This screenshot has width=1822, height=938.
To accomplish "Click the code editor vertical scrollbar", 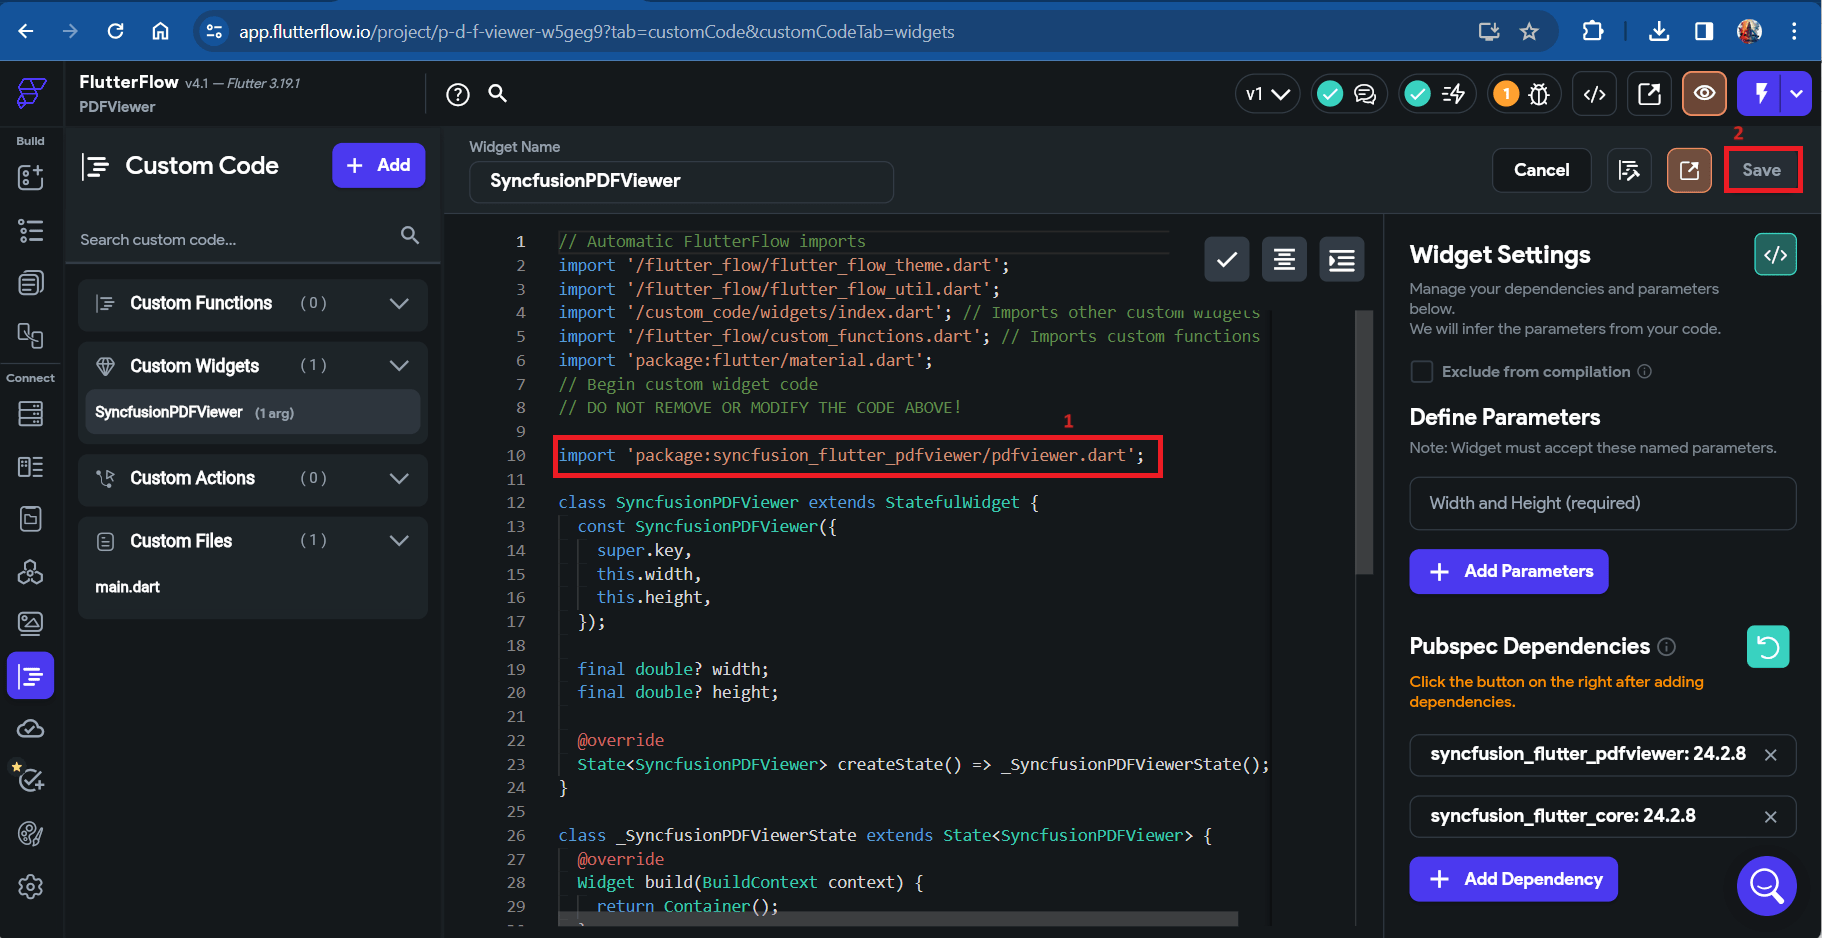I will click(x=1364, y=440).
